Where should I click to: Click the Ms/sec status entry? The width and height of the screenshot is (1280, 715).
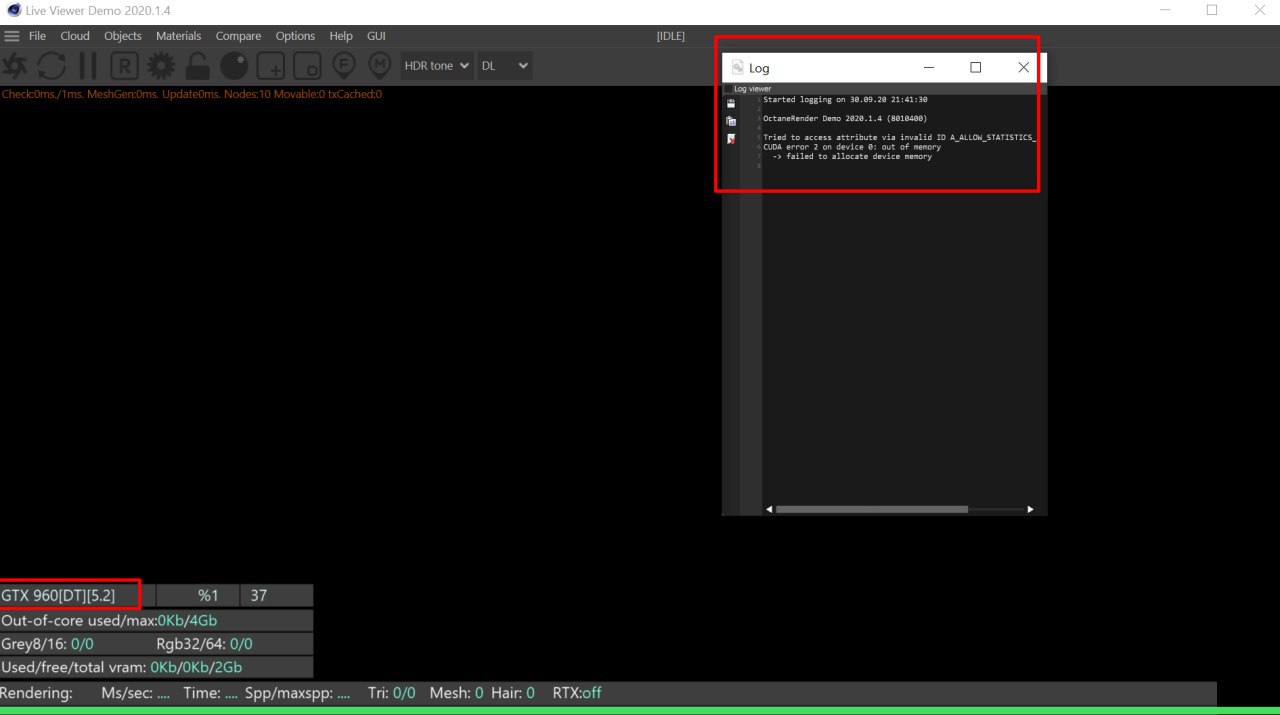click(x=135, y=692)
